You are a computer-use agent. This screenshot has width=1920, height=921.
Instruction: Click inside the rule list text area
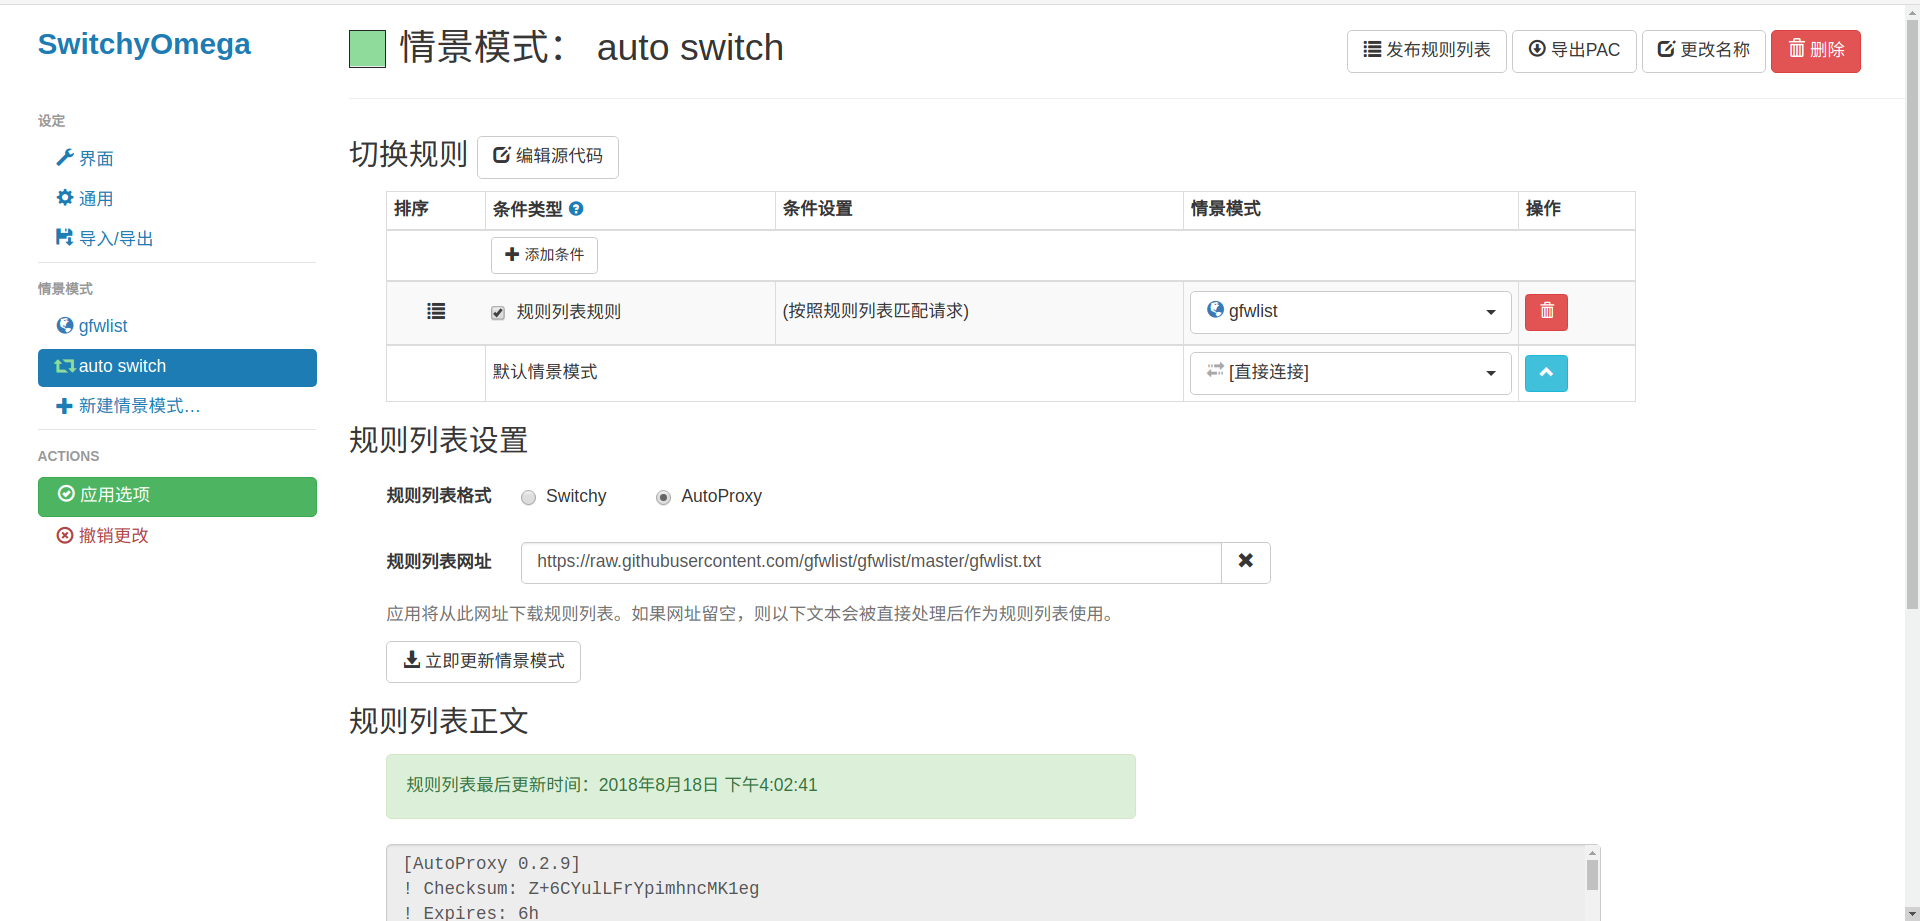(x=985, y=885)
